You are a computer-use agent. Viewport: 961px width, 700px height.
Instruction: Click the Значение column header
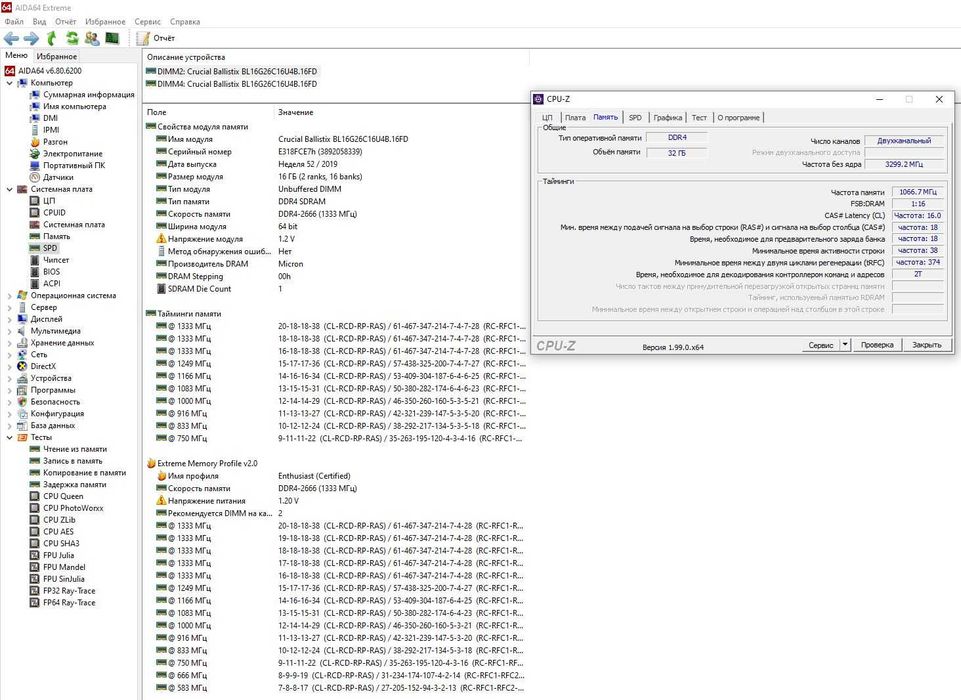(295, 113)
